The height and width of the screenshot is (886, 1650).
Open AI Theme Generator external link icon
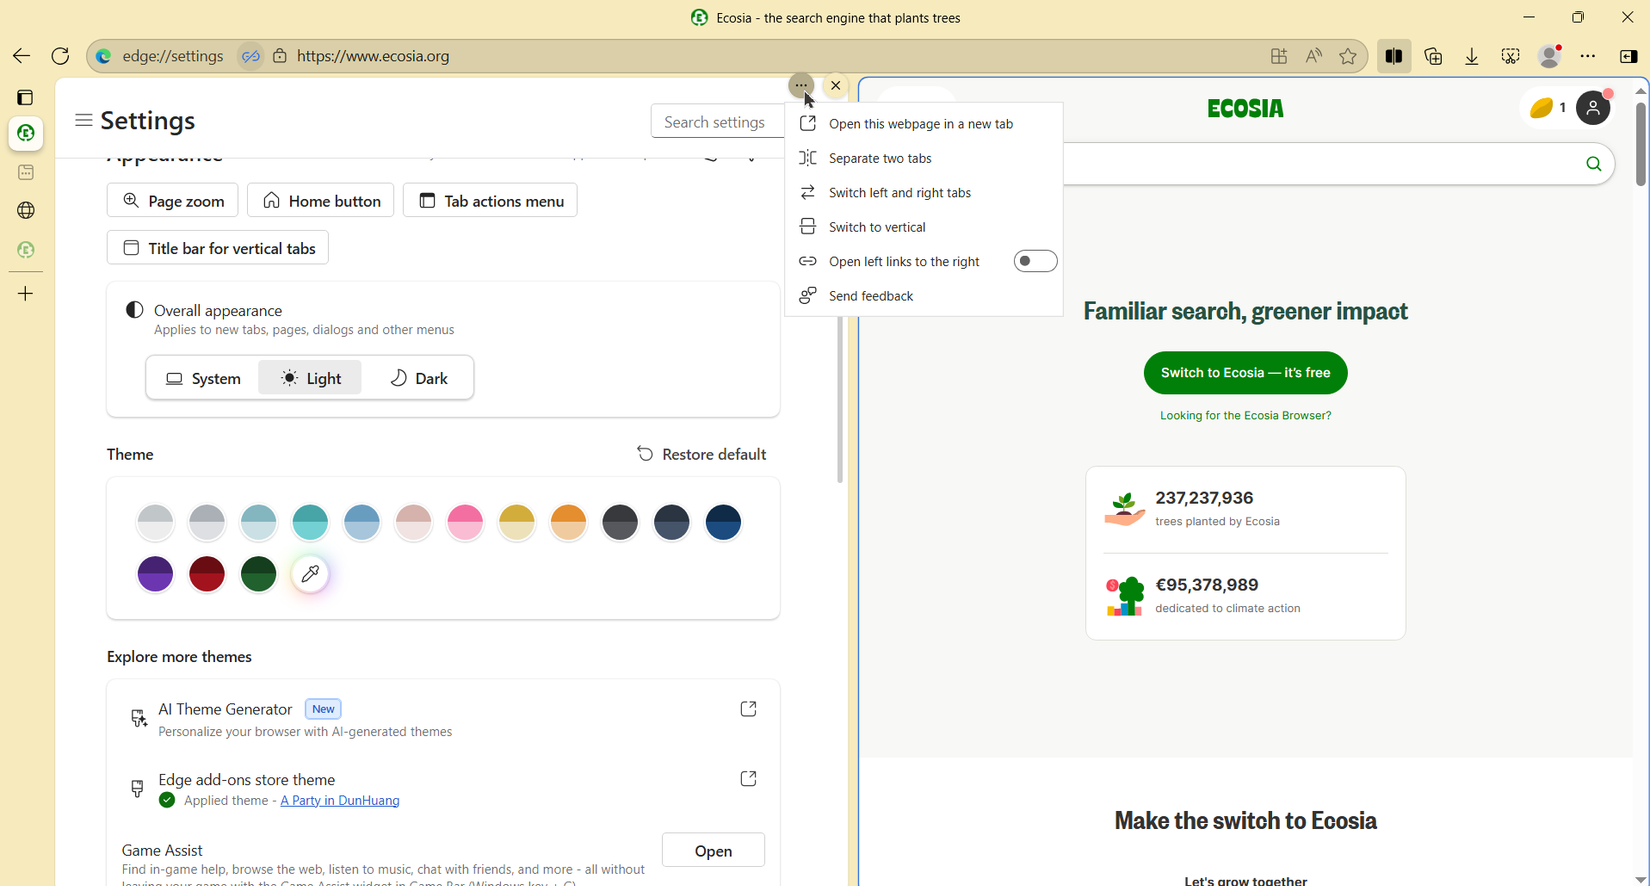748,709
